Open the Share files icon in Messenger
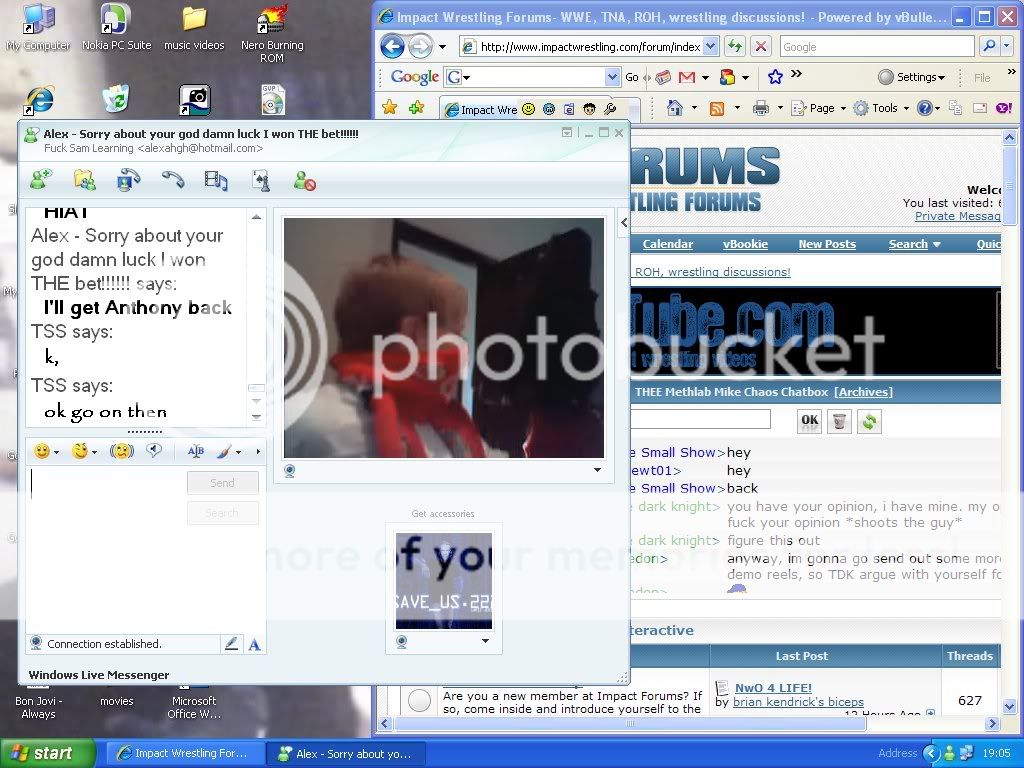 (x=85, y=180)
